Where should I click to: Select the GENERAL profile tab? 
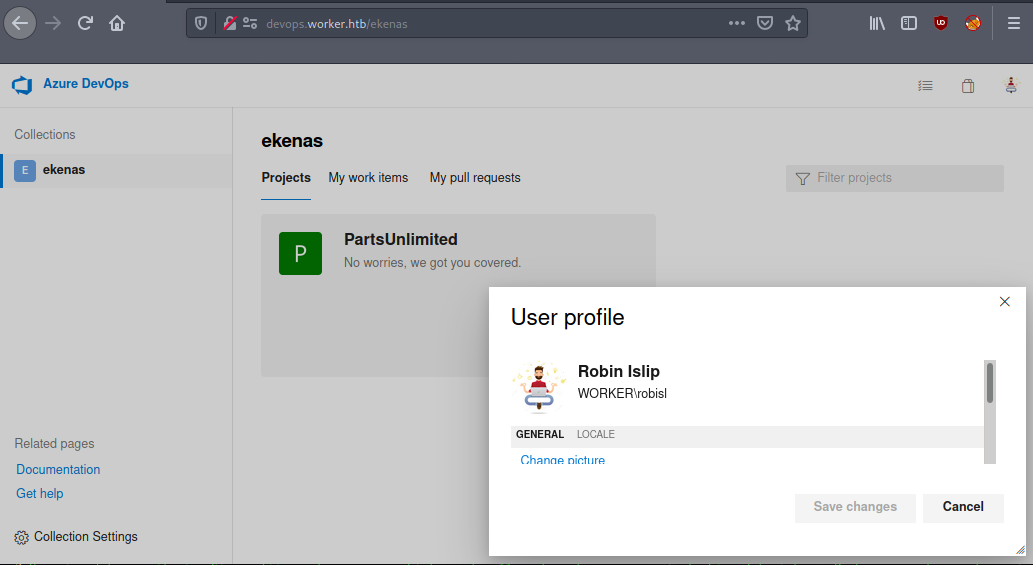pos(540,435)
